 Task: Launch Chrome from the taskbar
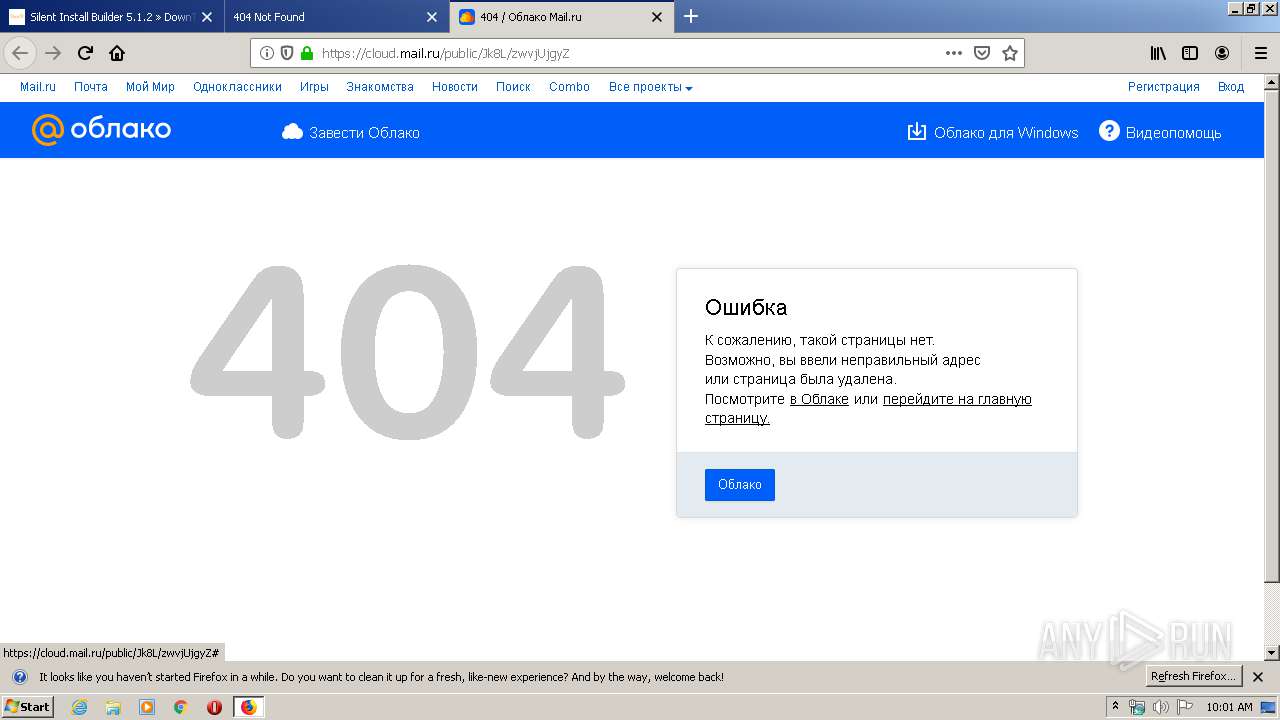pos(181,707)
